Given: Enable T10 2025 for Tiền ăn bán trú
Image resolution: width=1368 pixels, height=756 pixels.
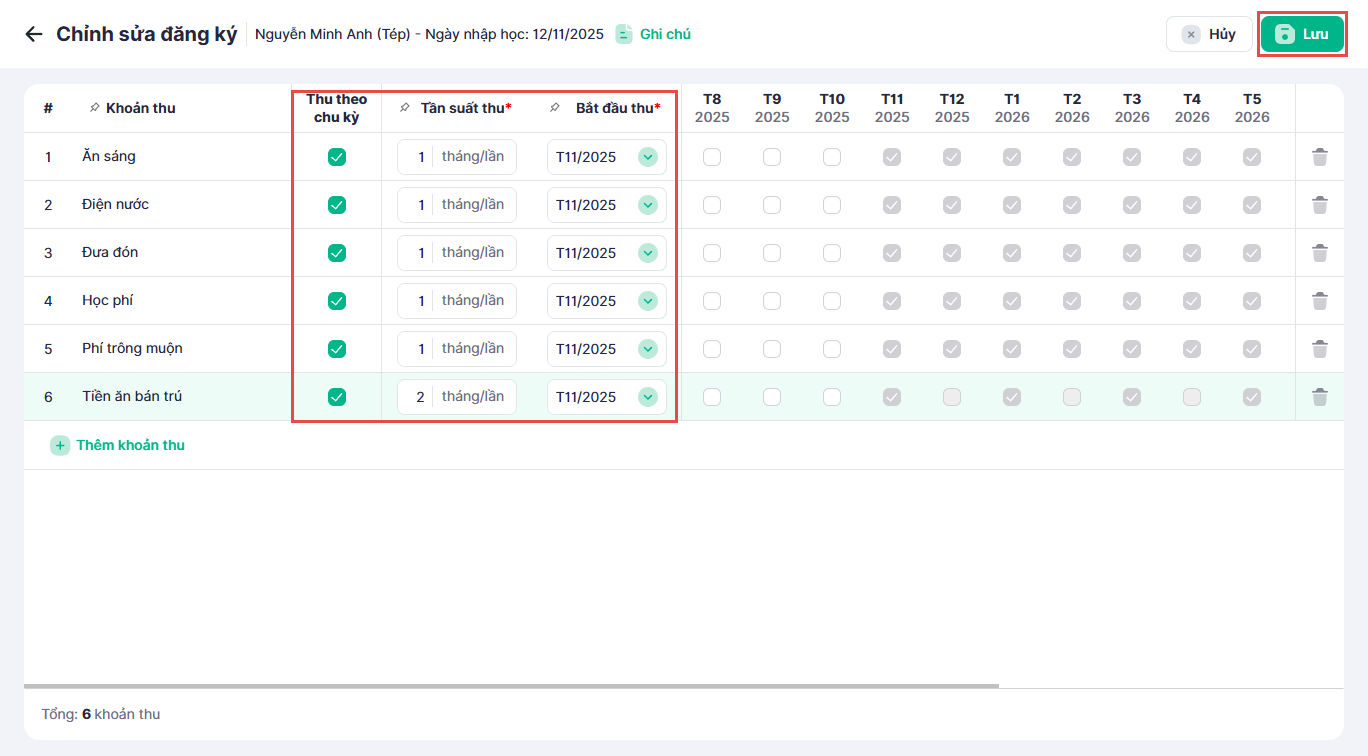Looking at the screenshot, I should point(832,397).
